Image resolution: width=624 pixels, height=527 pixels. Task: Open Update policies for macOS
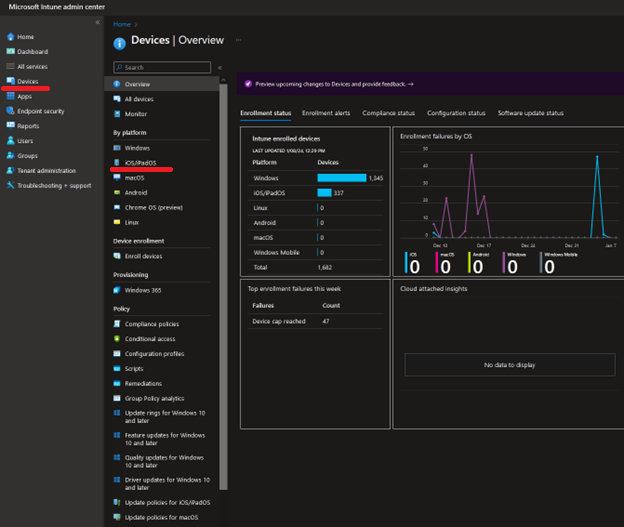pyautogui.click(x=161, y=517)
